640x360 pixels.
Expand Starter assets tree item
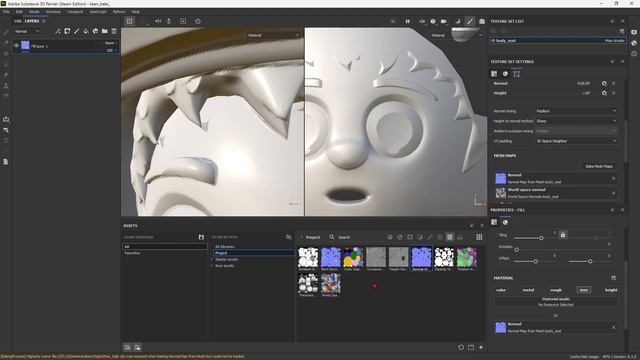coord(212,259)
